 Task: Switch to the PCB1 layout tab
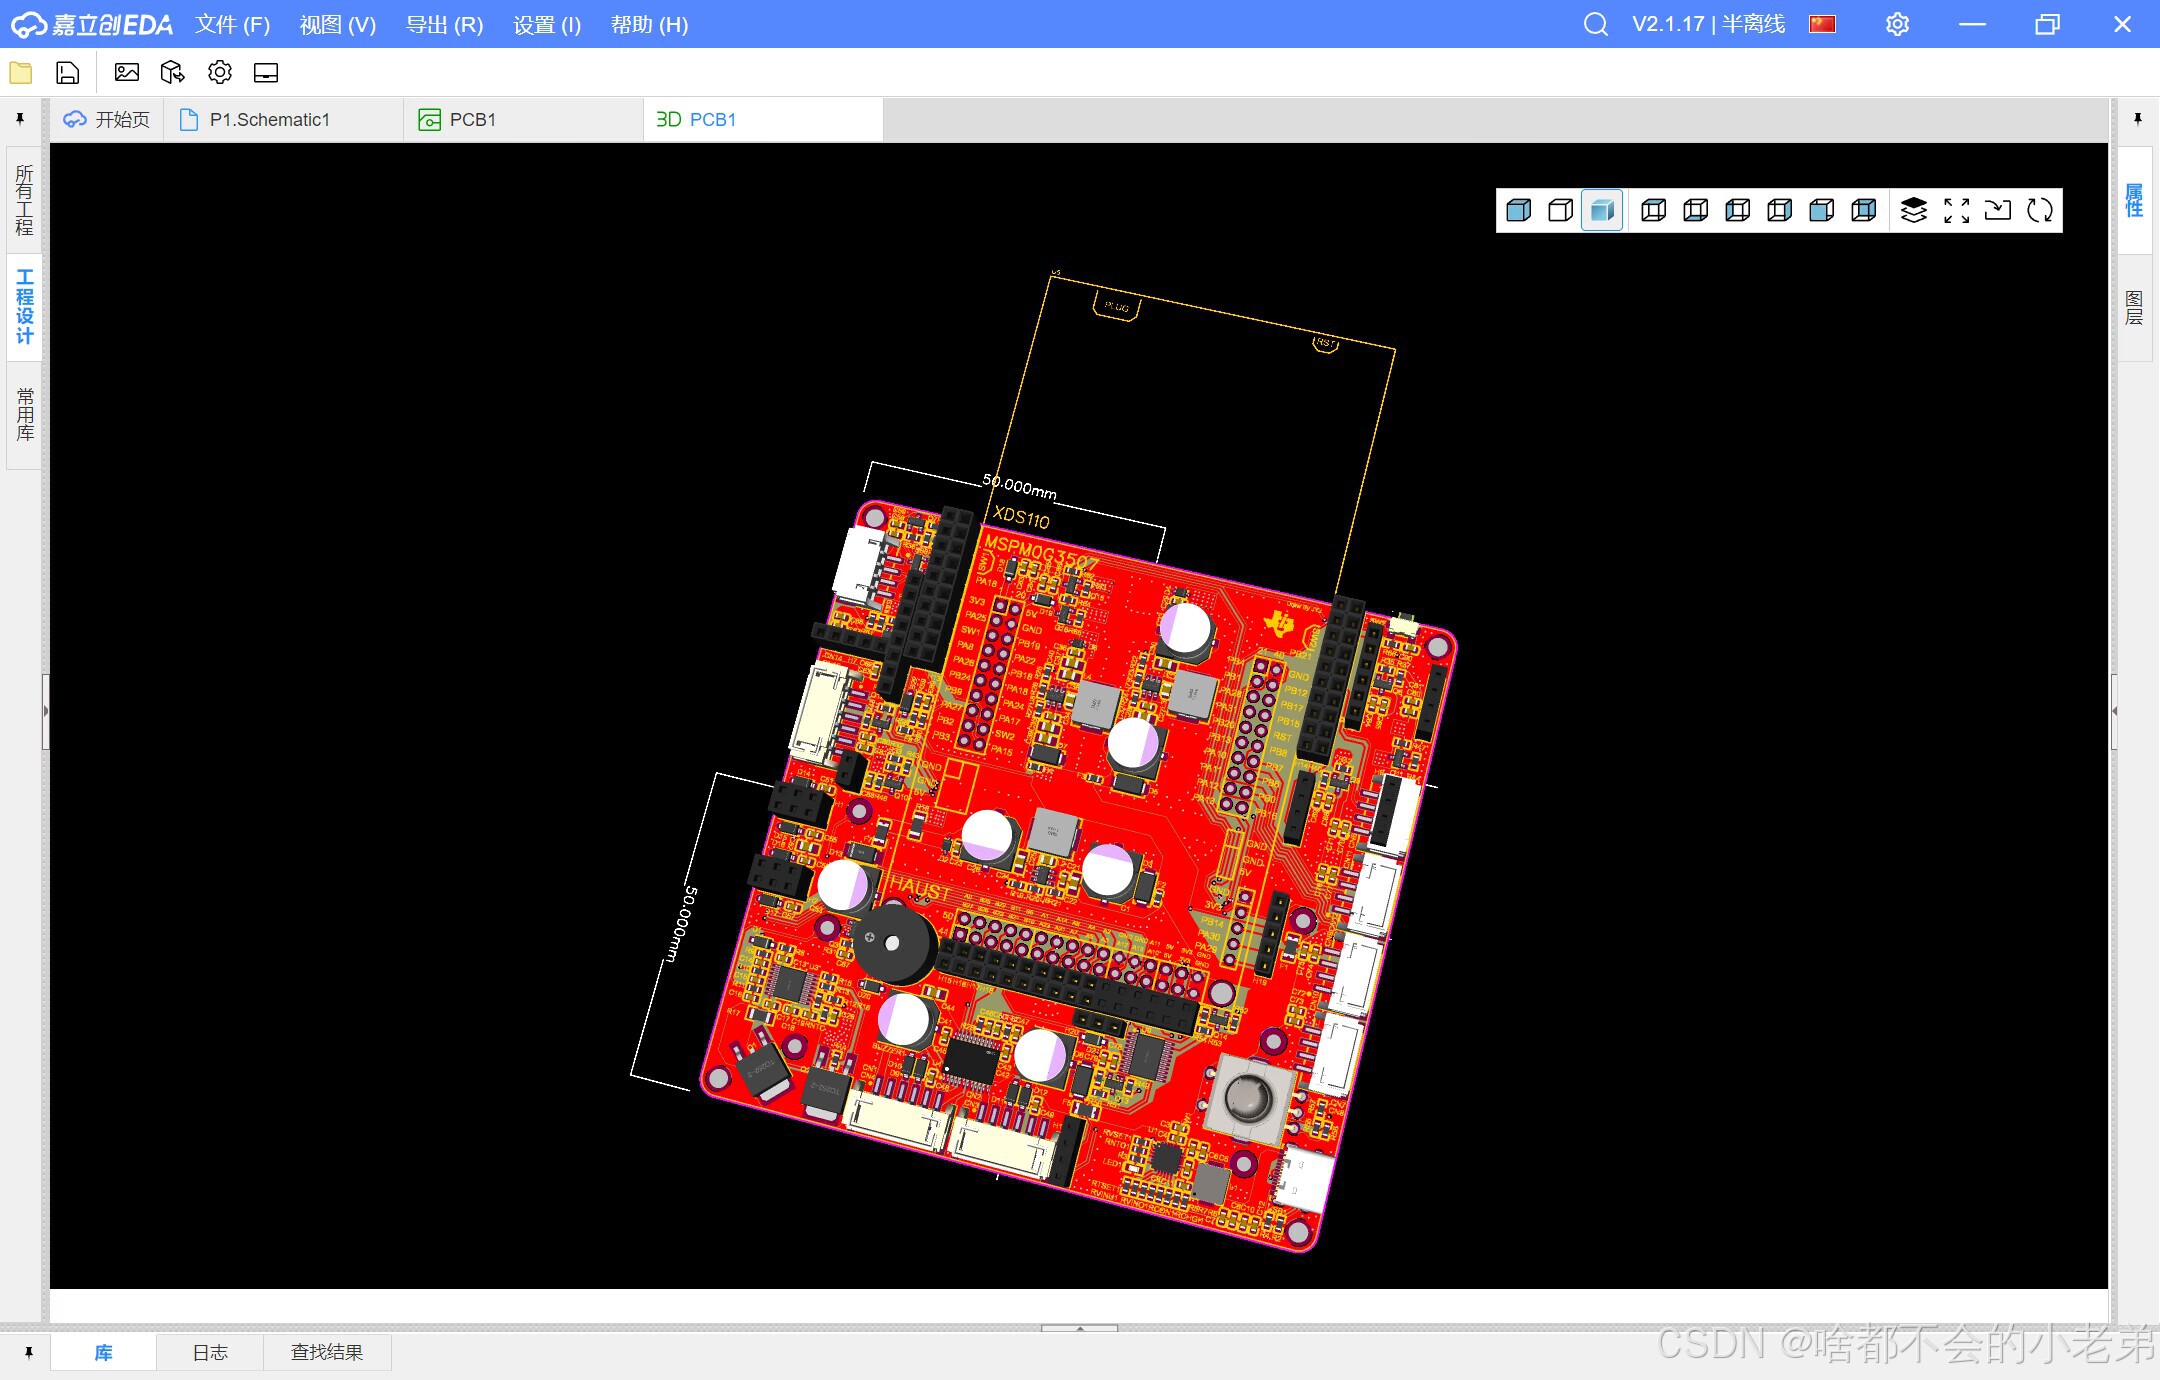click(x=524, y=120)
